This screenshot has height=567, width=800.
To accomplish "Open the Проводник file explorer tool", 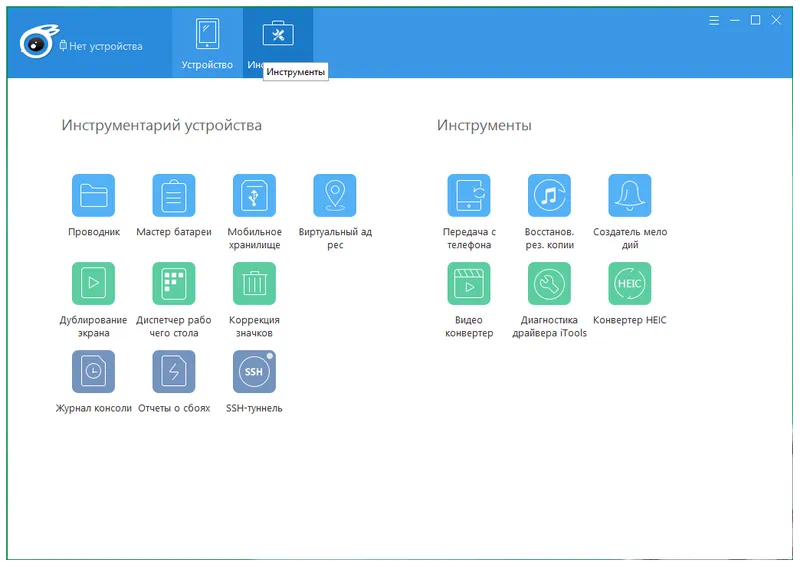I will point(93,195).
